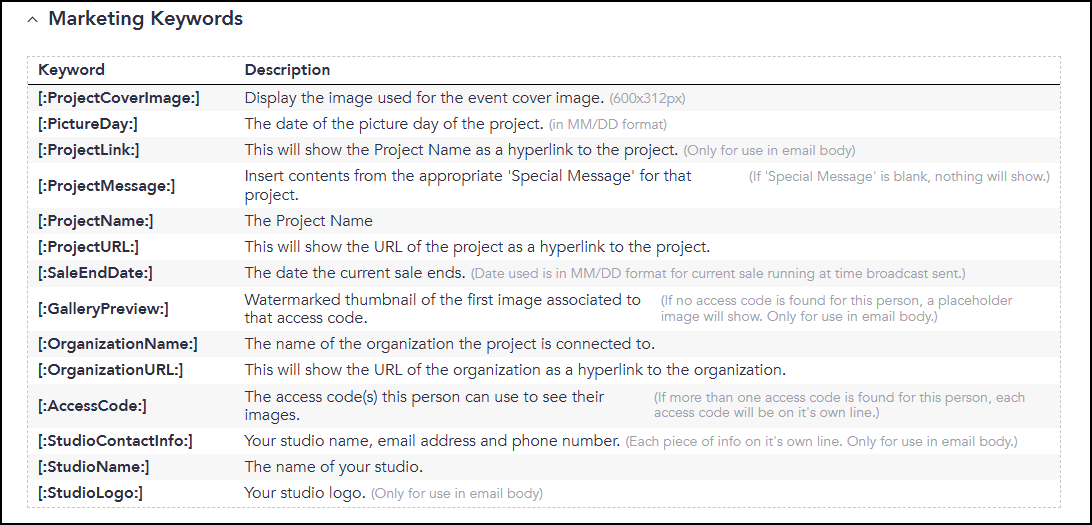Collapse the Marketing Keywords section chevron
The height and width of the screenshot is (525, 1092).
point(32,20)
